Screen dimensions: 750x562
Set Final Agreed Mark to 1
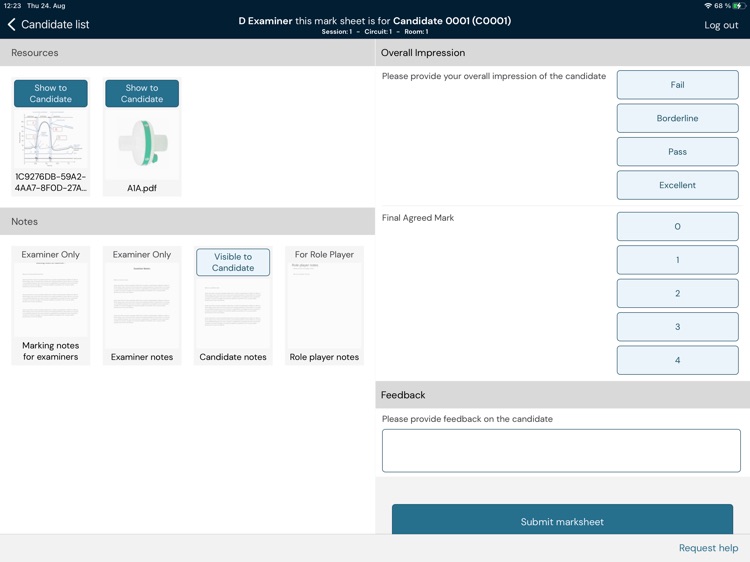click(677, 260)
